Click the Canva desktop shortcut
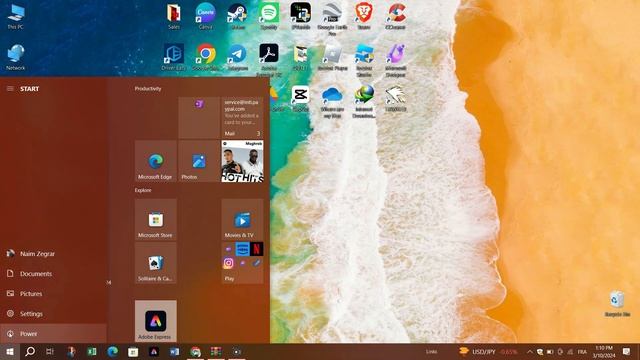Image resolution: width=640 pixels, height=360 pixels. click(x=205, y=16)
